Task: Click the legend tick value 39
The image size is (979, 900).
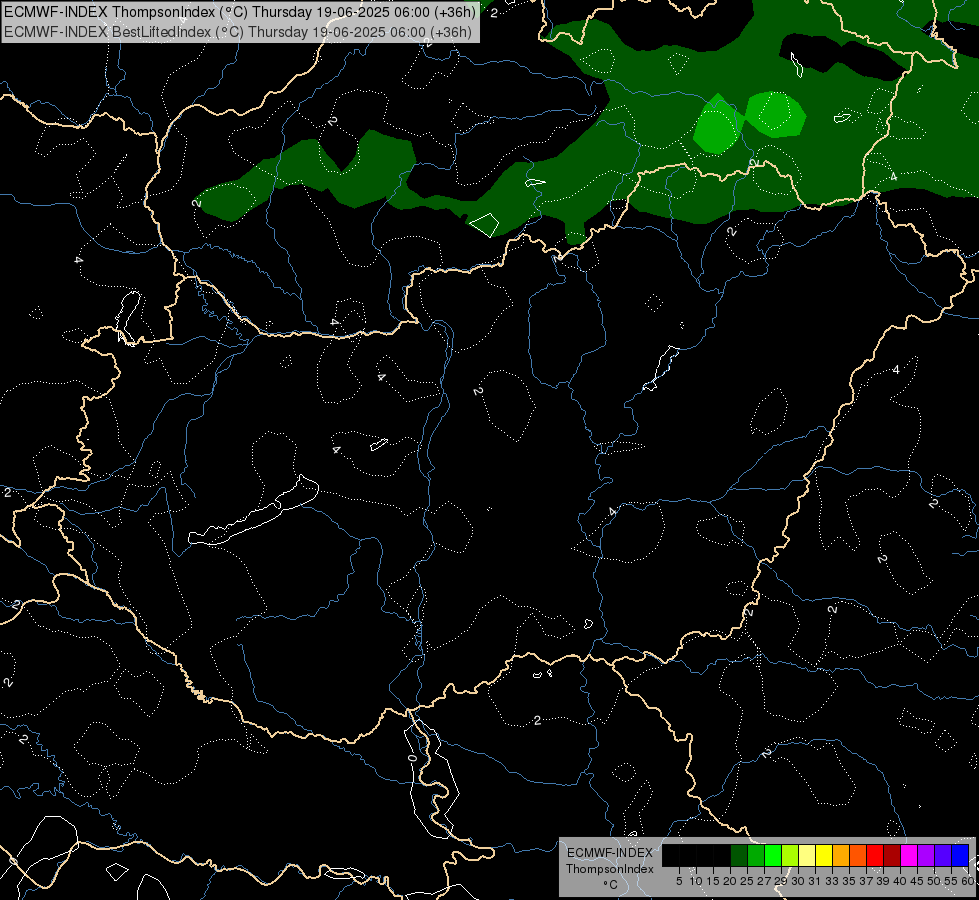Action: pos(883,881)
